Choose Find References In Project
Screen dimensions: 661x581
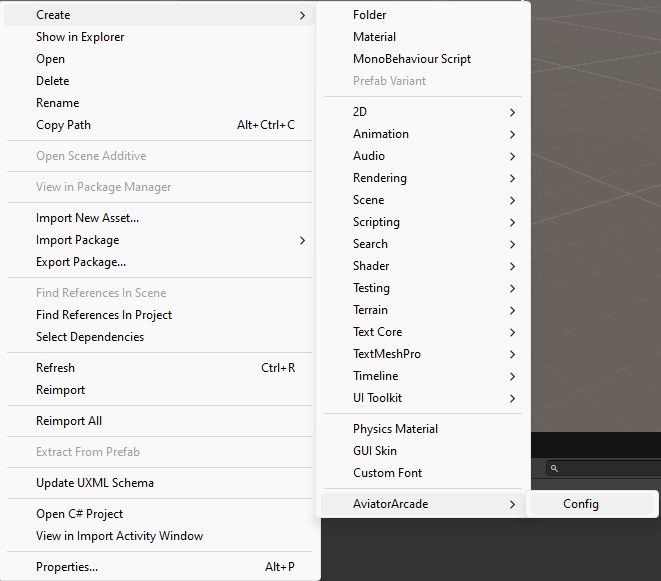pyautogui.click(x=159, y=315)
